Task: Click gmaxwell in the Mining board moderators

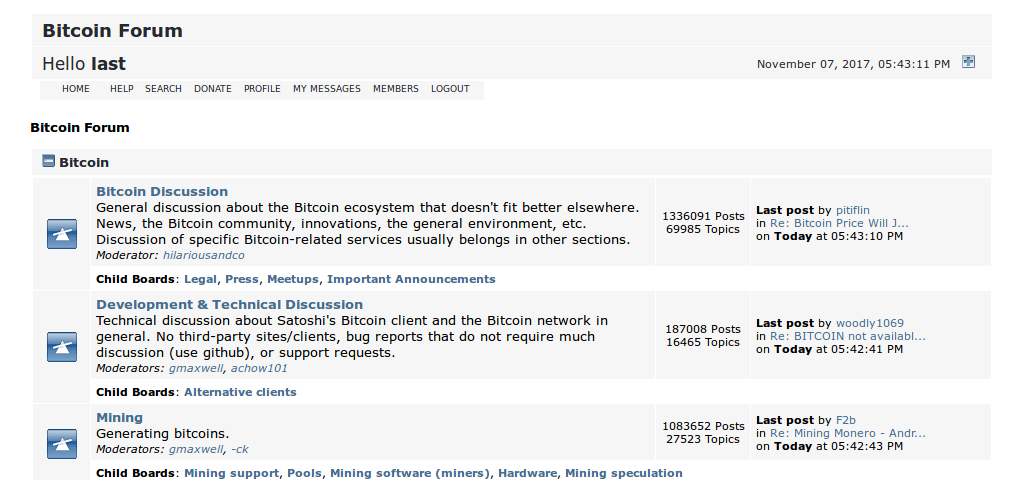Action: pyautogui.click(x=196, y=449)
